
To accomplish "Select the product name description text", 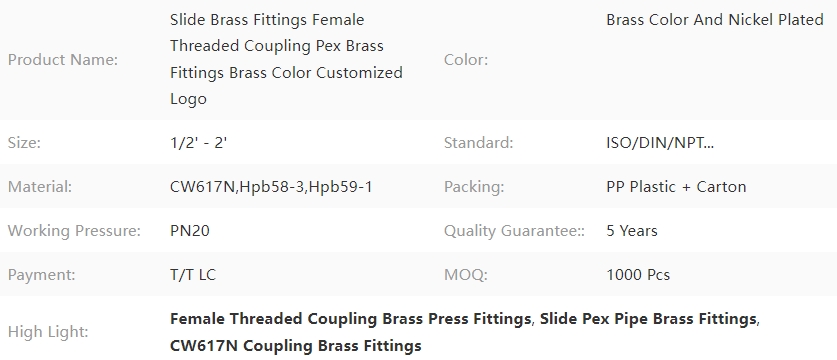I will 287,59.
